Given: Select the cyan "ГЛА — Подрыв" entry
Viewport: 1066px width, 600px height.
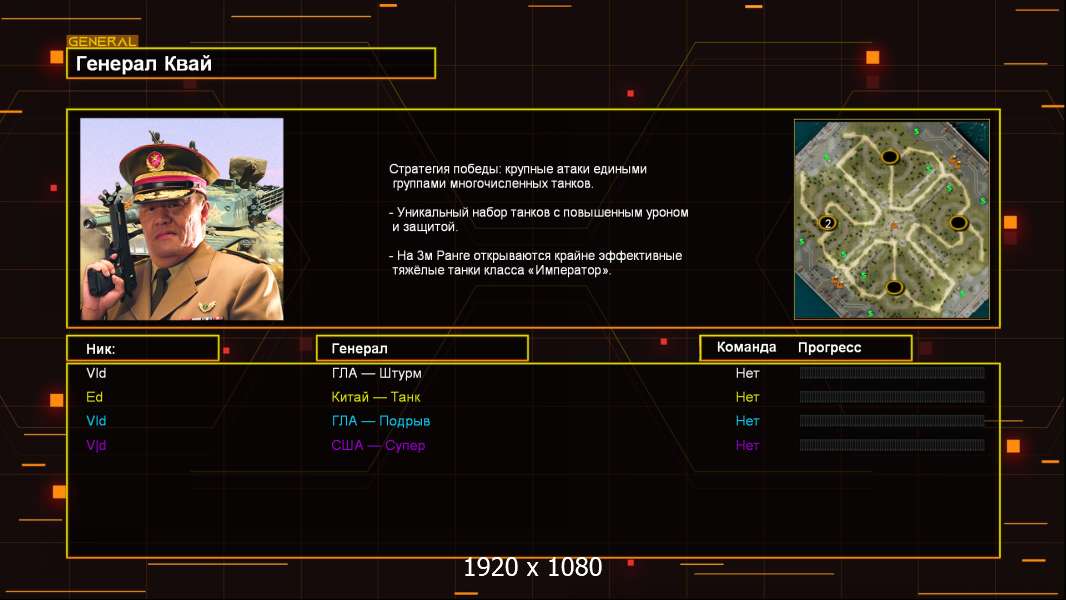Looking at the screenshot, I should 381,421.
